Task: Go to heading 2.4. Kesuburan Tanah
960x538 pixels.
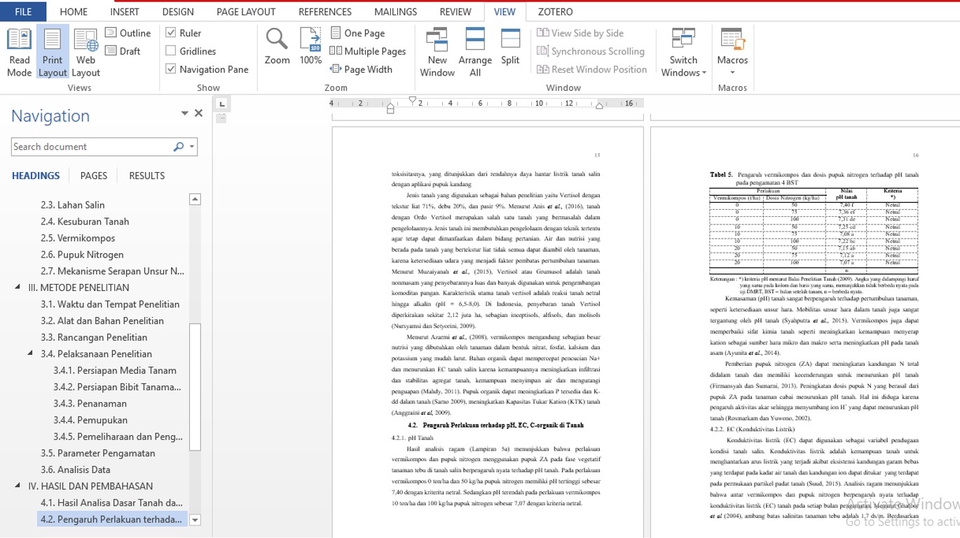Action: [84, 222]
